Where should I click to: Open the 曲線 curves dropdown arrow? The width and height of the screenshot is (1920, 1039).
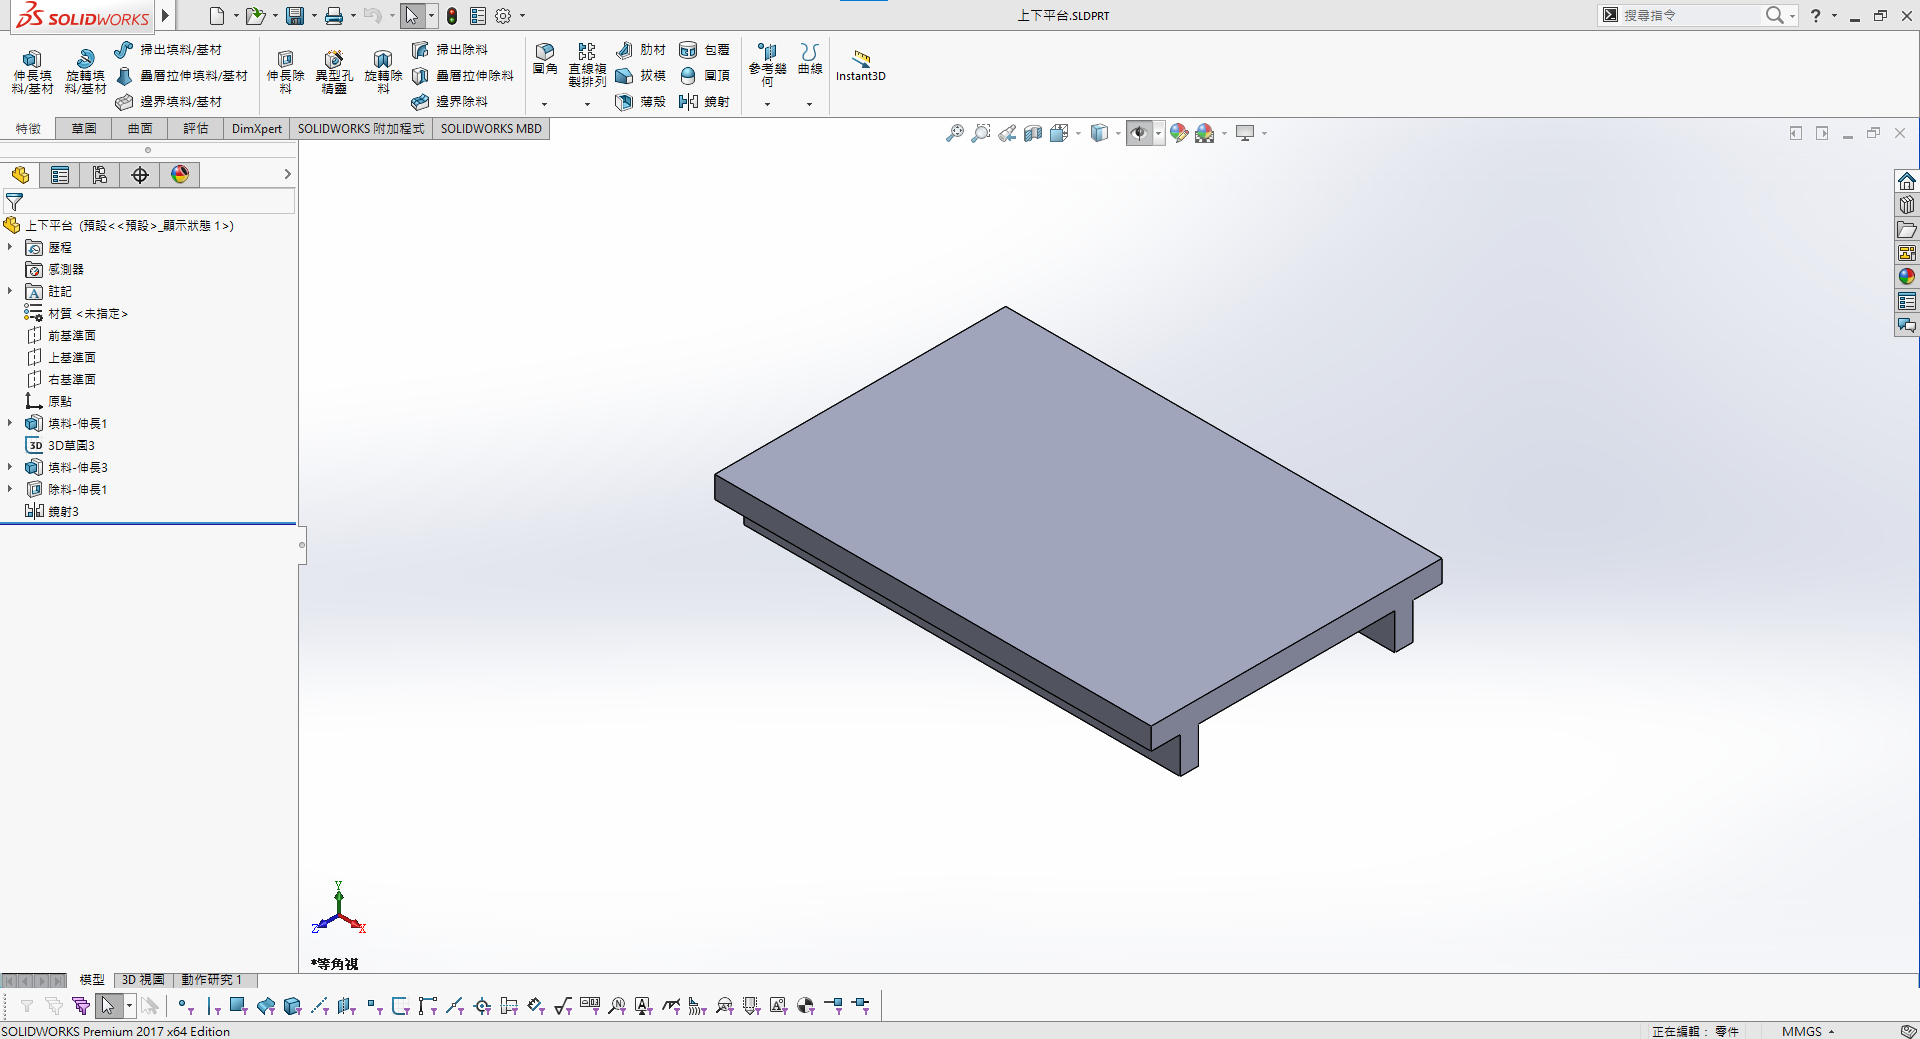click(810, 104)
